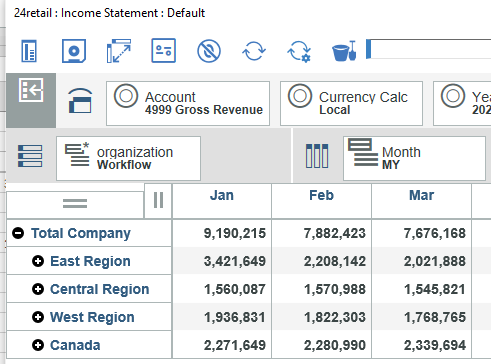491x364 pixels.
Task: Click the context window icon beside Account
Action: pos(80,101)
